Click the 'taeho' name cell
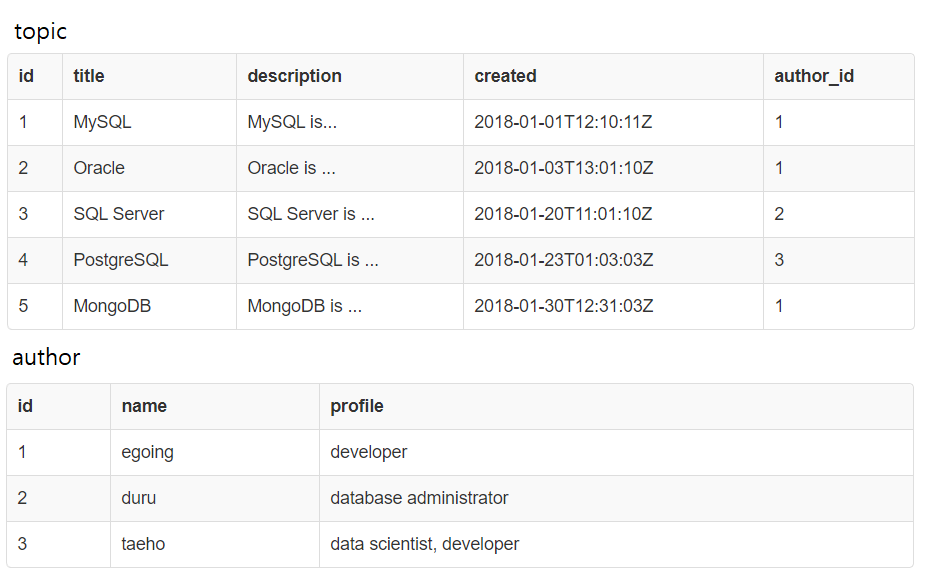The width and height of the screenshot is (930, 579). coord(215,544)
